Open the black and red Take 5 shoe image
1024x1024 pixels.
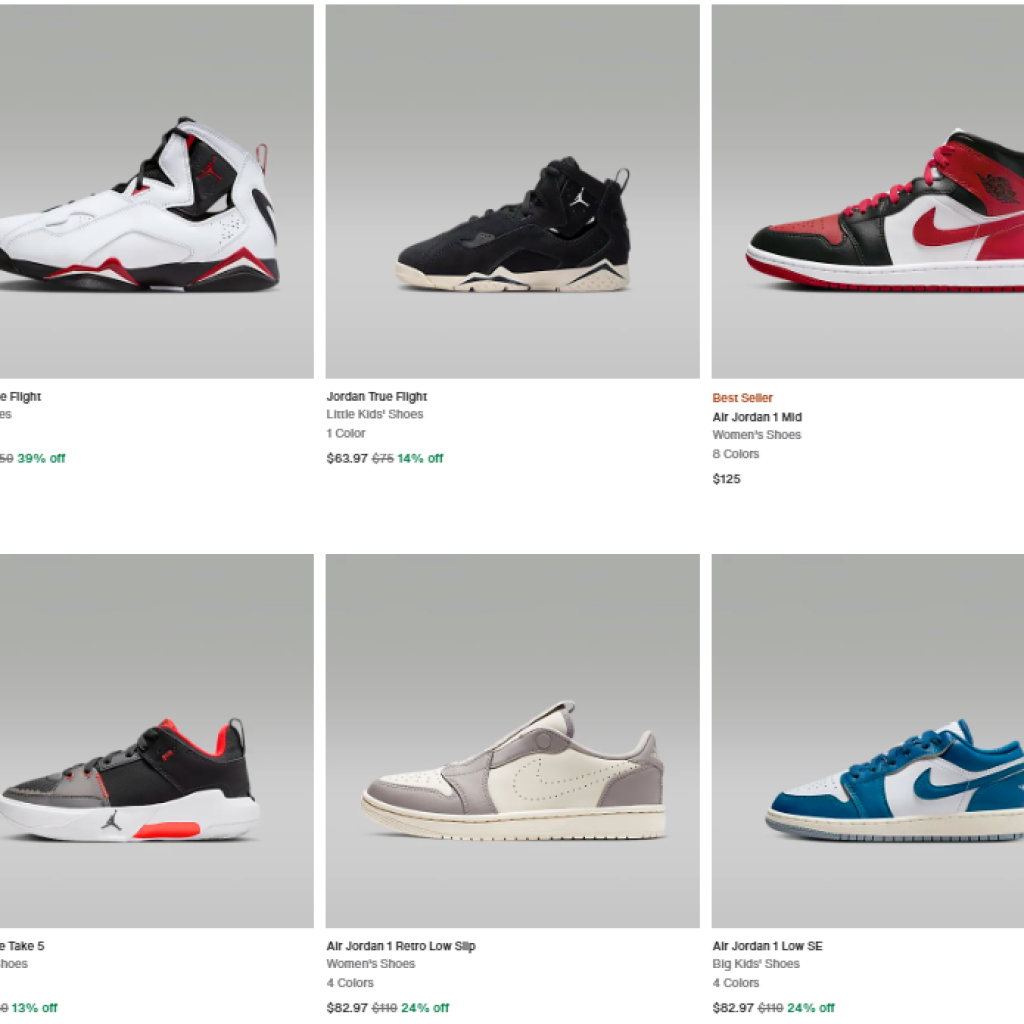pyautogui.click(x=157, y=741)
